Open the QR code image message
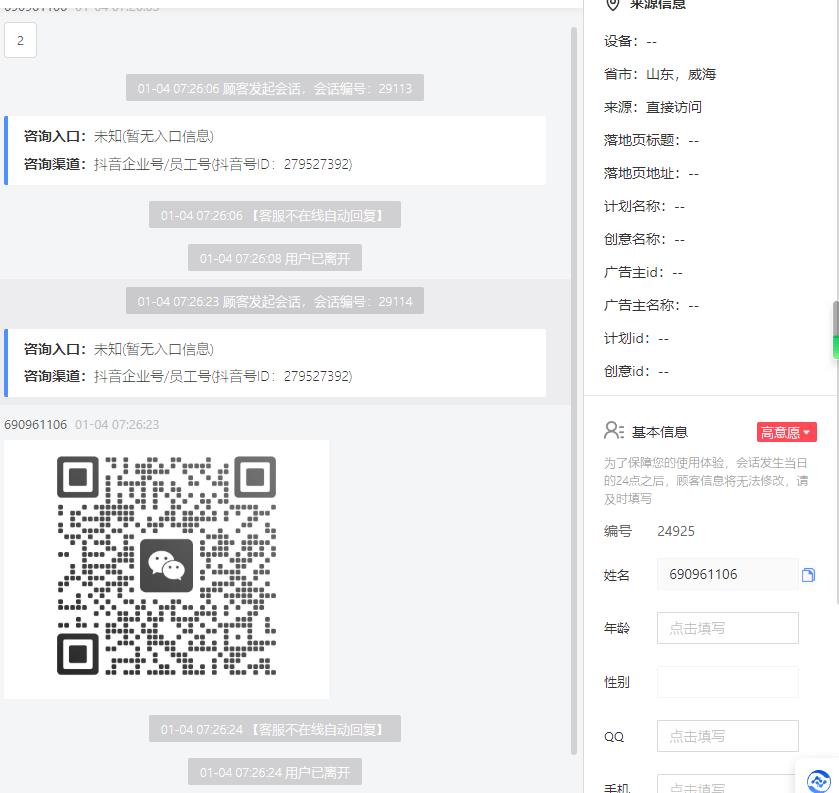The height and width of the screenshot is (793, 839). (x=166, y=569)
